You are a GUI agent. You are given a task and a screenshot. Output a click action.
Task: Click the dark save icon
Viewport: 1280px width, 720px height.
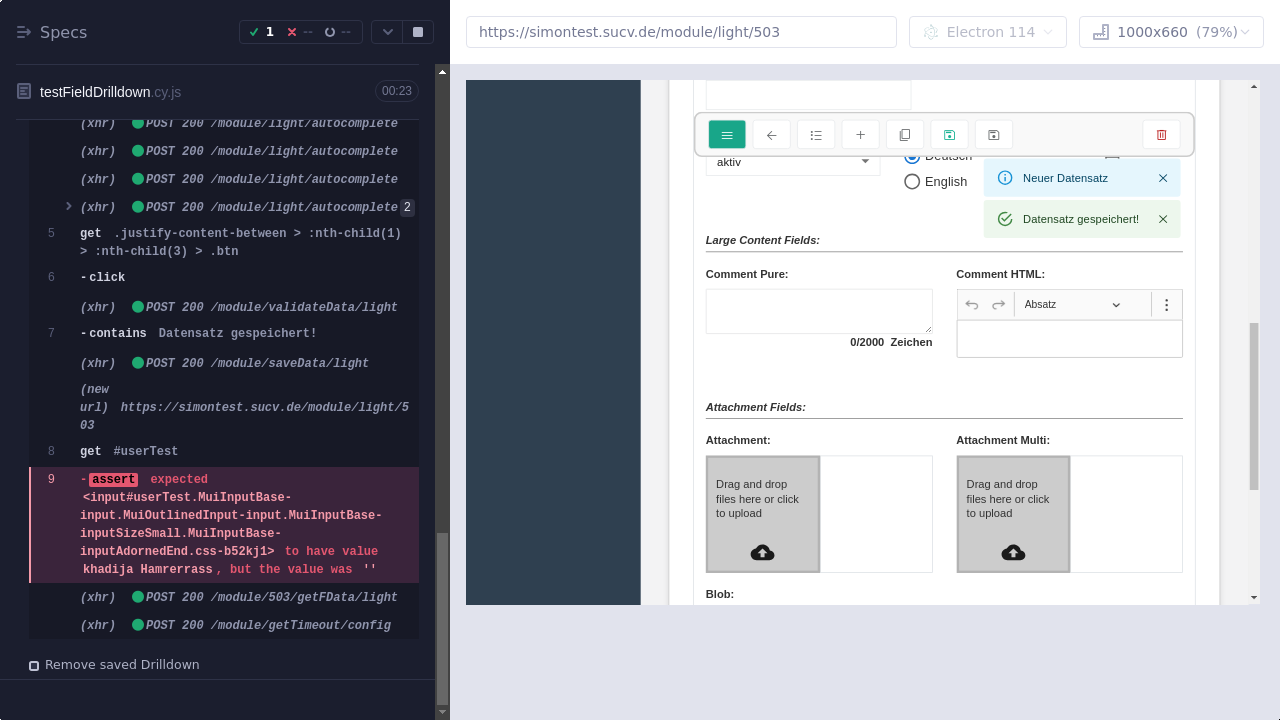coord(994,135)
